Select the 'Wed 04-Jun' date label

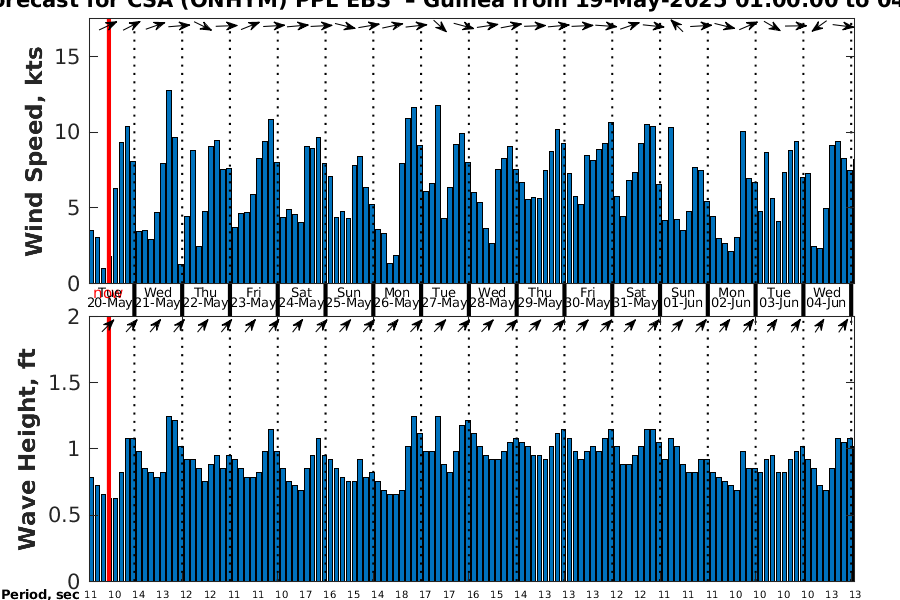click(x=827, y=298)
